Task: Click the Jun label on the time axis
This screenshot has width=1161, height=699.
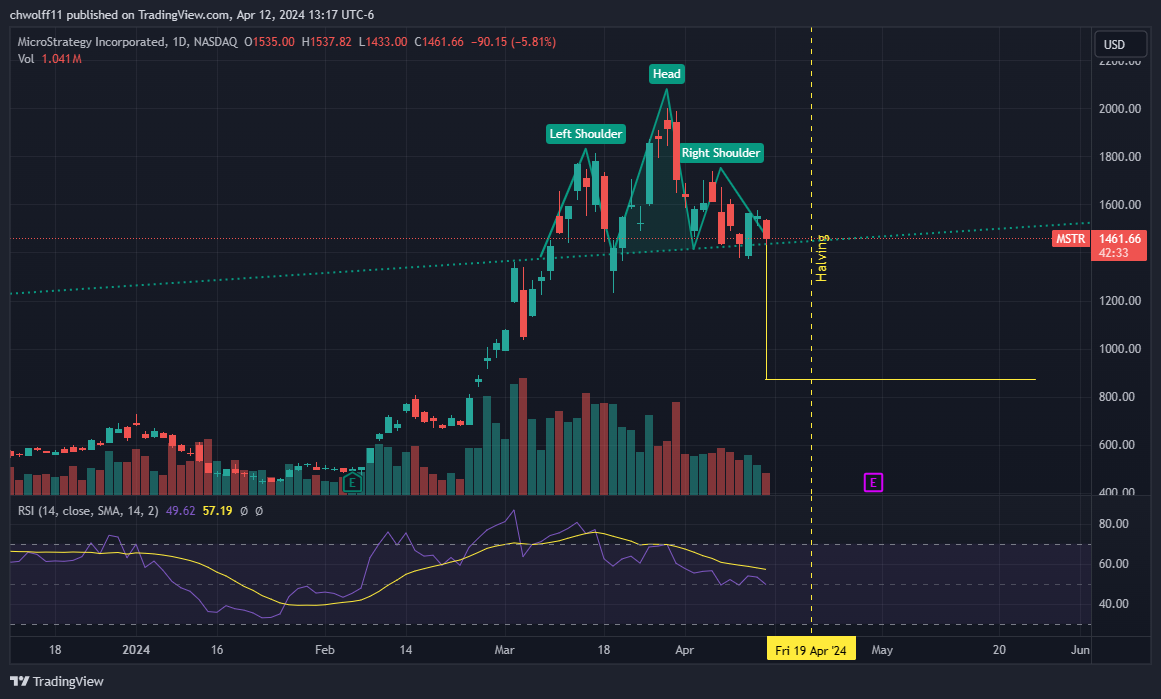Action: pos(1080,649)
